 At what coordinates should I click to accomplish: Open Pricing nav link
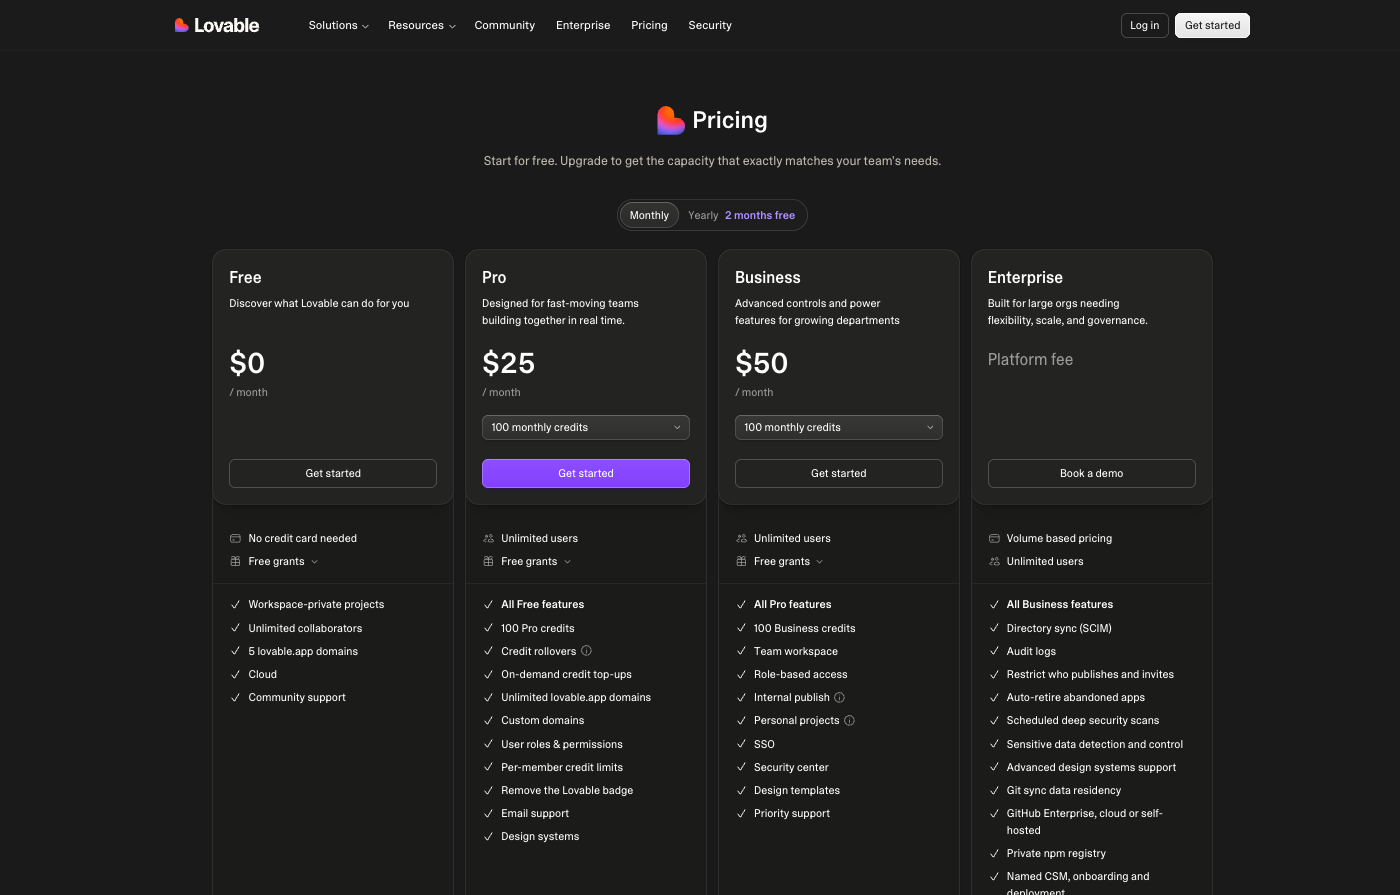649,25
